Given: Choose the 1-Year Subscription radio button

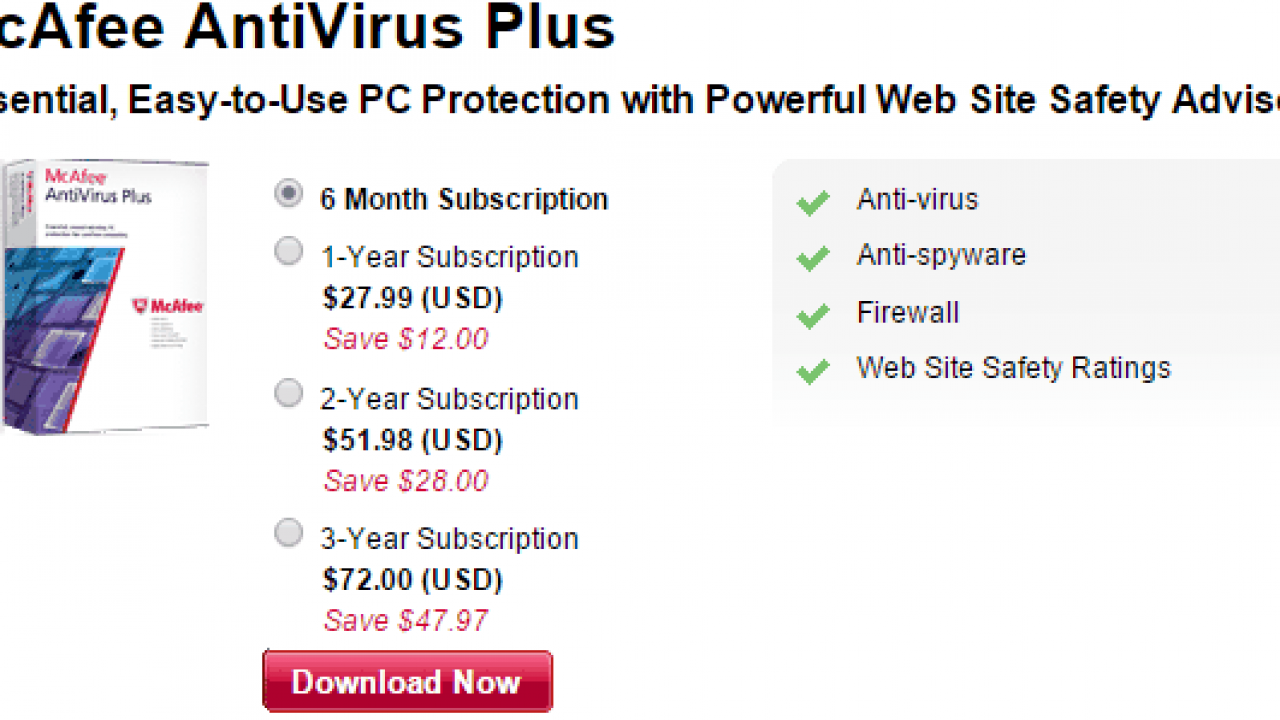Looking at the screenshot, I should coord(288,252).
